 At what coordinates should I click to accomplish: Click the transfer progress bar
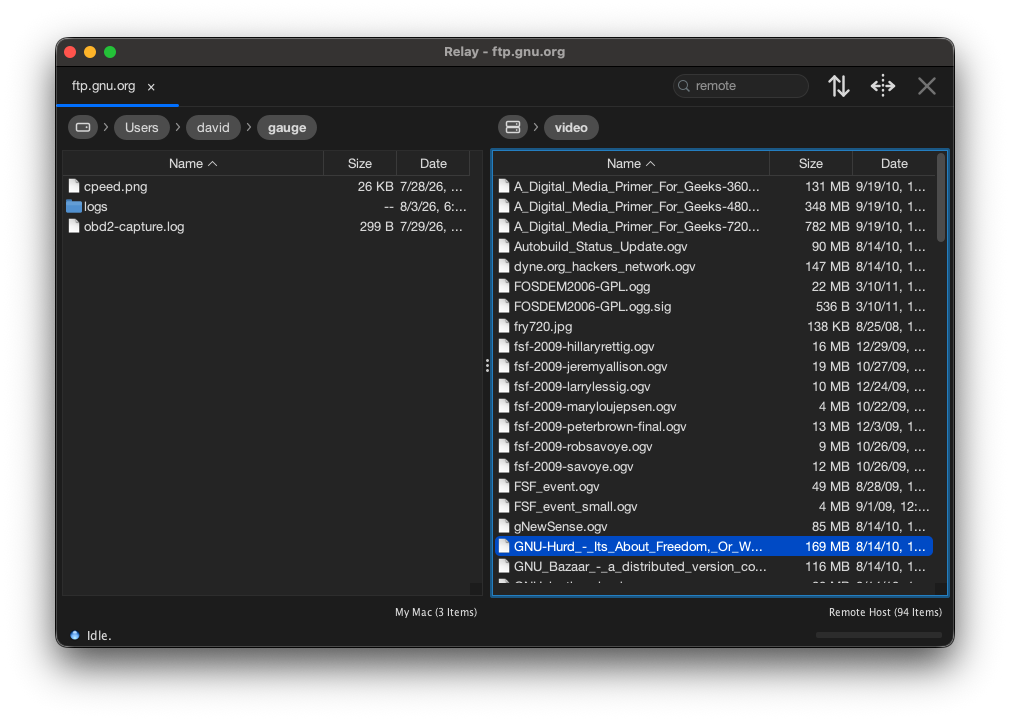(x=879, y=635)
